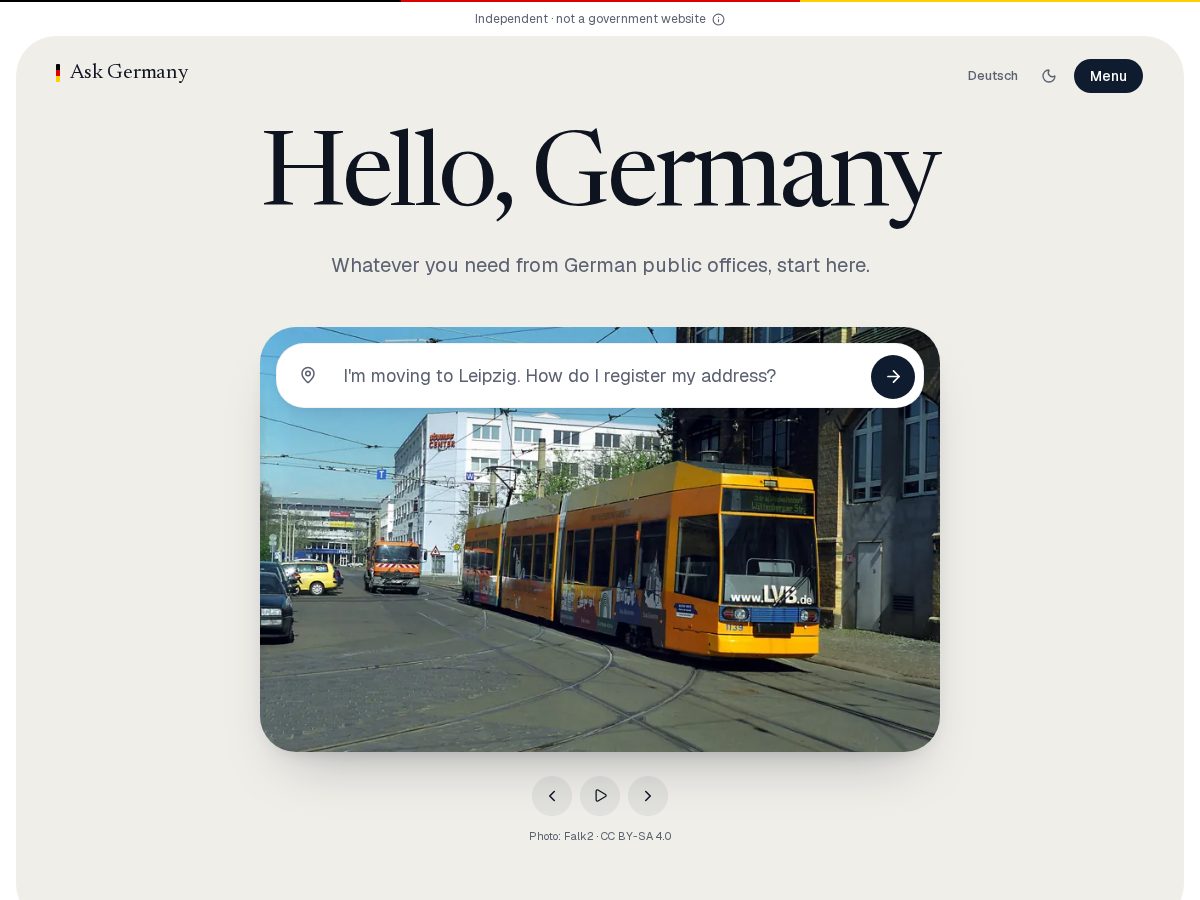Play the photo slideshow
The height and width of the screenshot is (900, 1200).
600,796
